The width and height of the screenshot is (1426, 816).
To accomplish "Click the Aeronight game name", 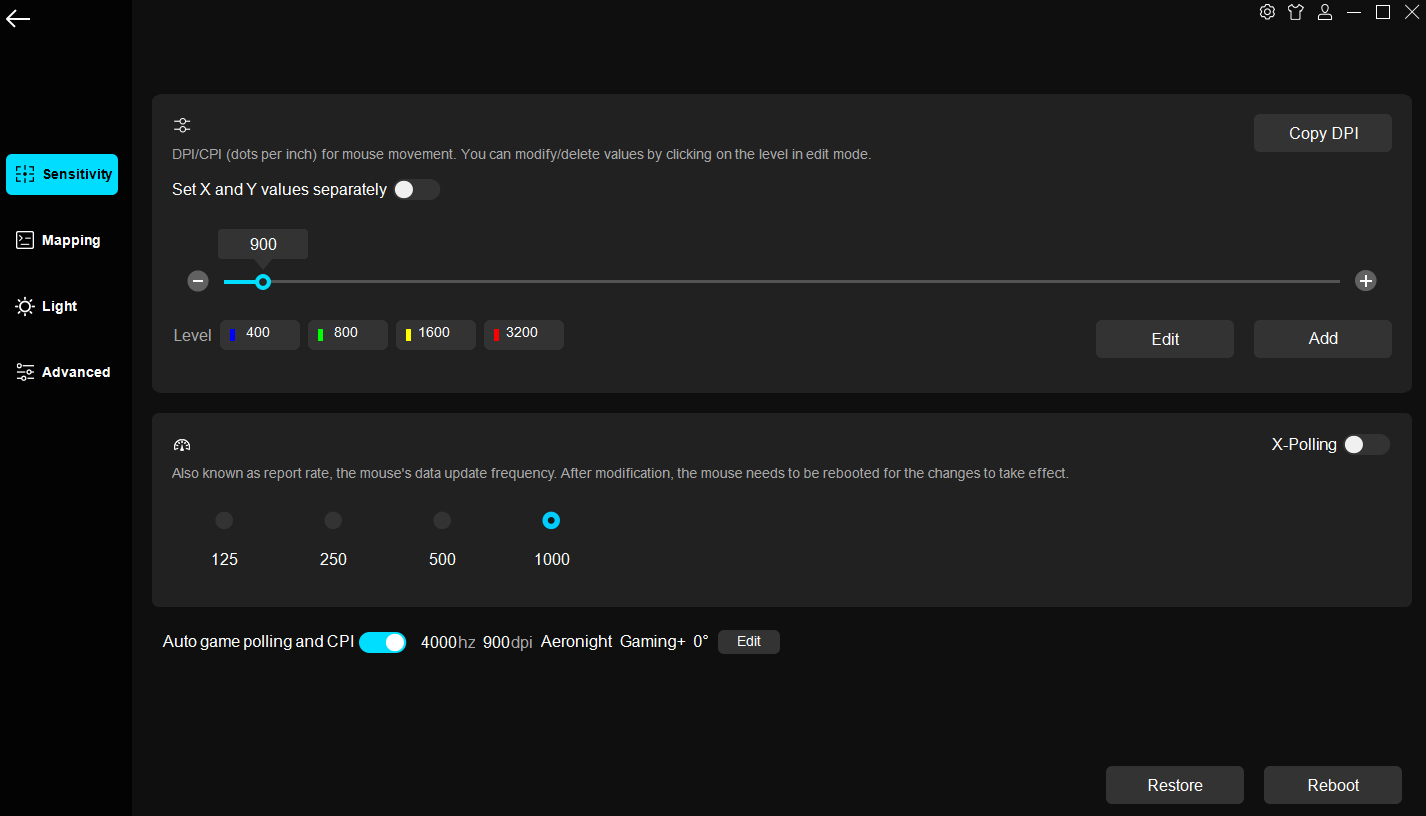I will click(x=576, y=642).
